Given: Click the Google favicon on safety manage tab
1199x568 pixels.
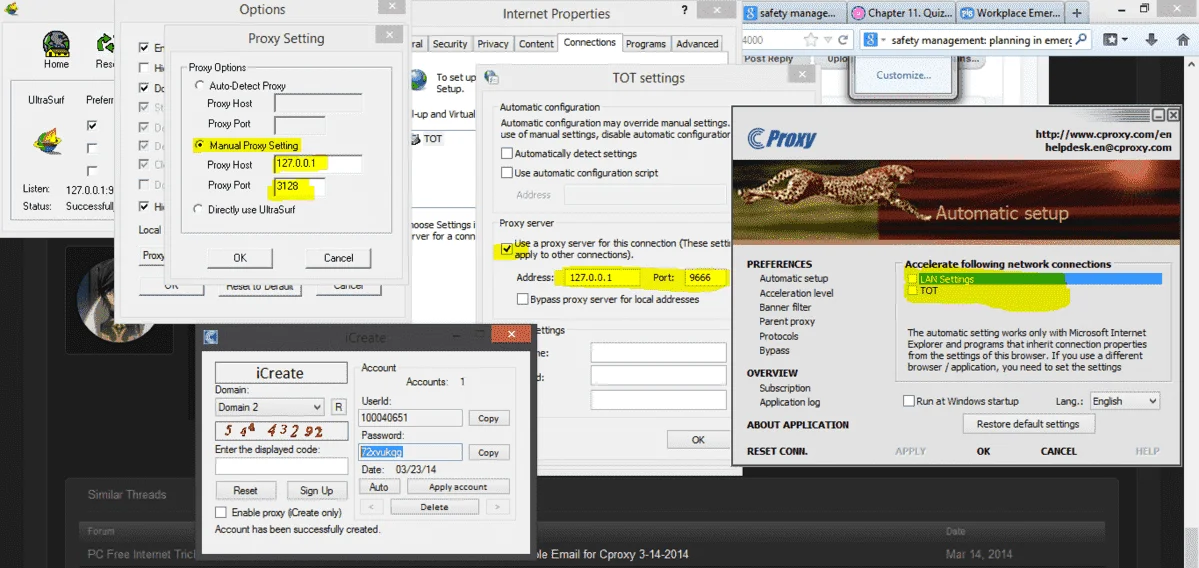Looking at the screenshot, I should tap(752, 13).
